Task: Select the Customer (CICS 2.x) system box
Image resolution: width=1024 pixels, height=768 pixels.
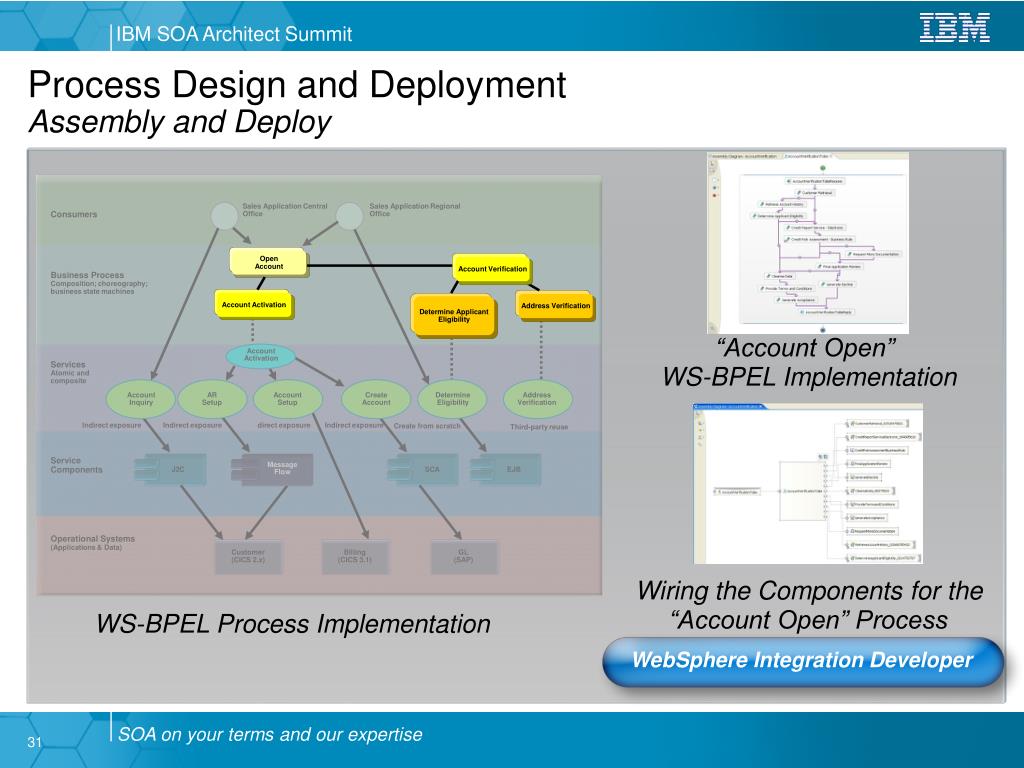Action: [248, 557]
